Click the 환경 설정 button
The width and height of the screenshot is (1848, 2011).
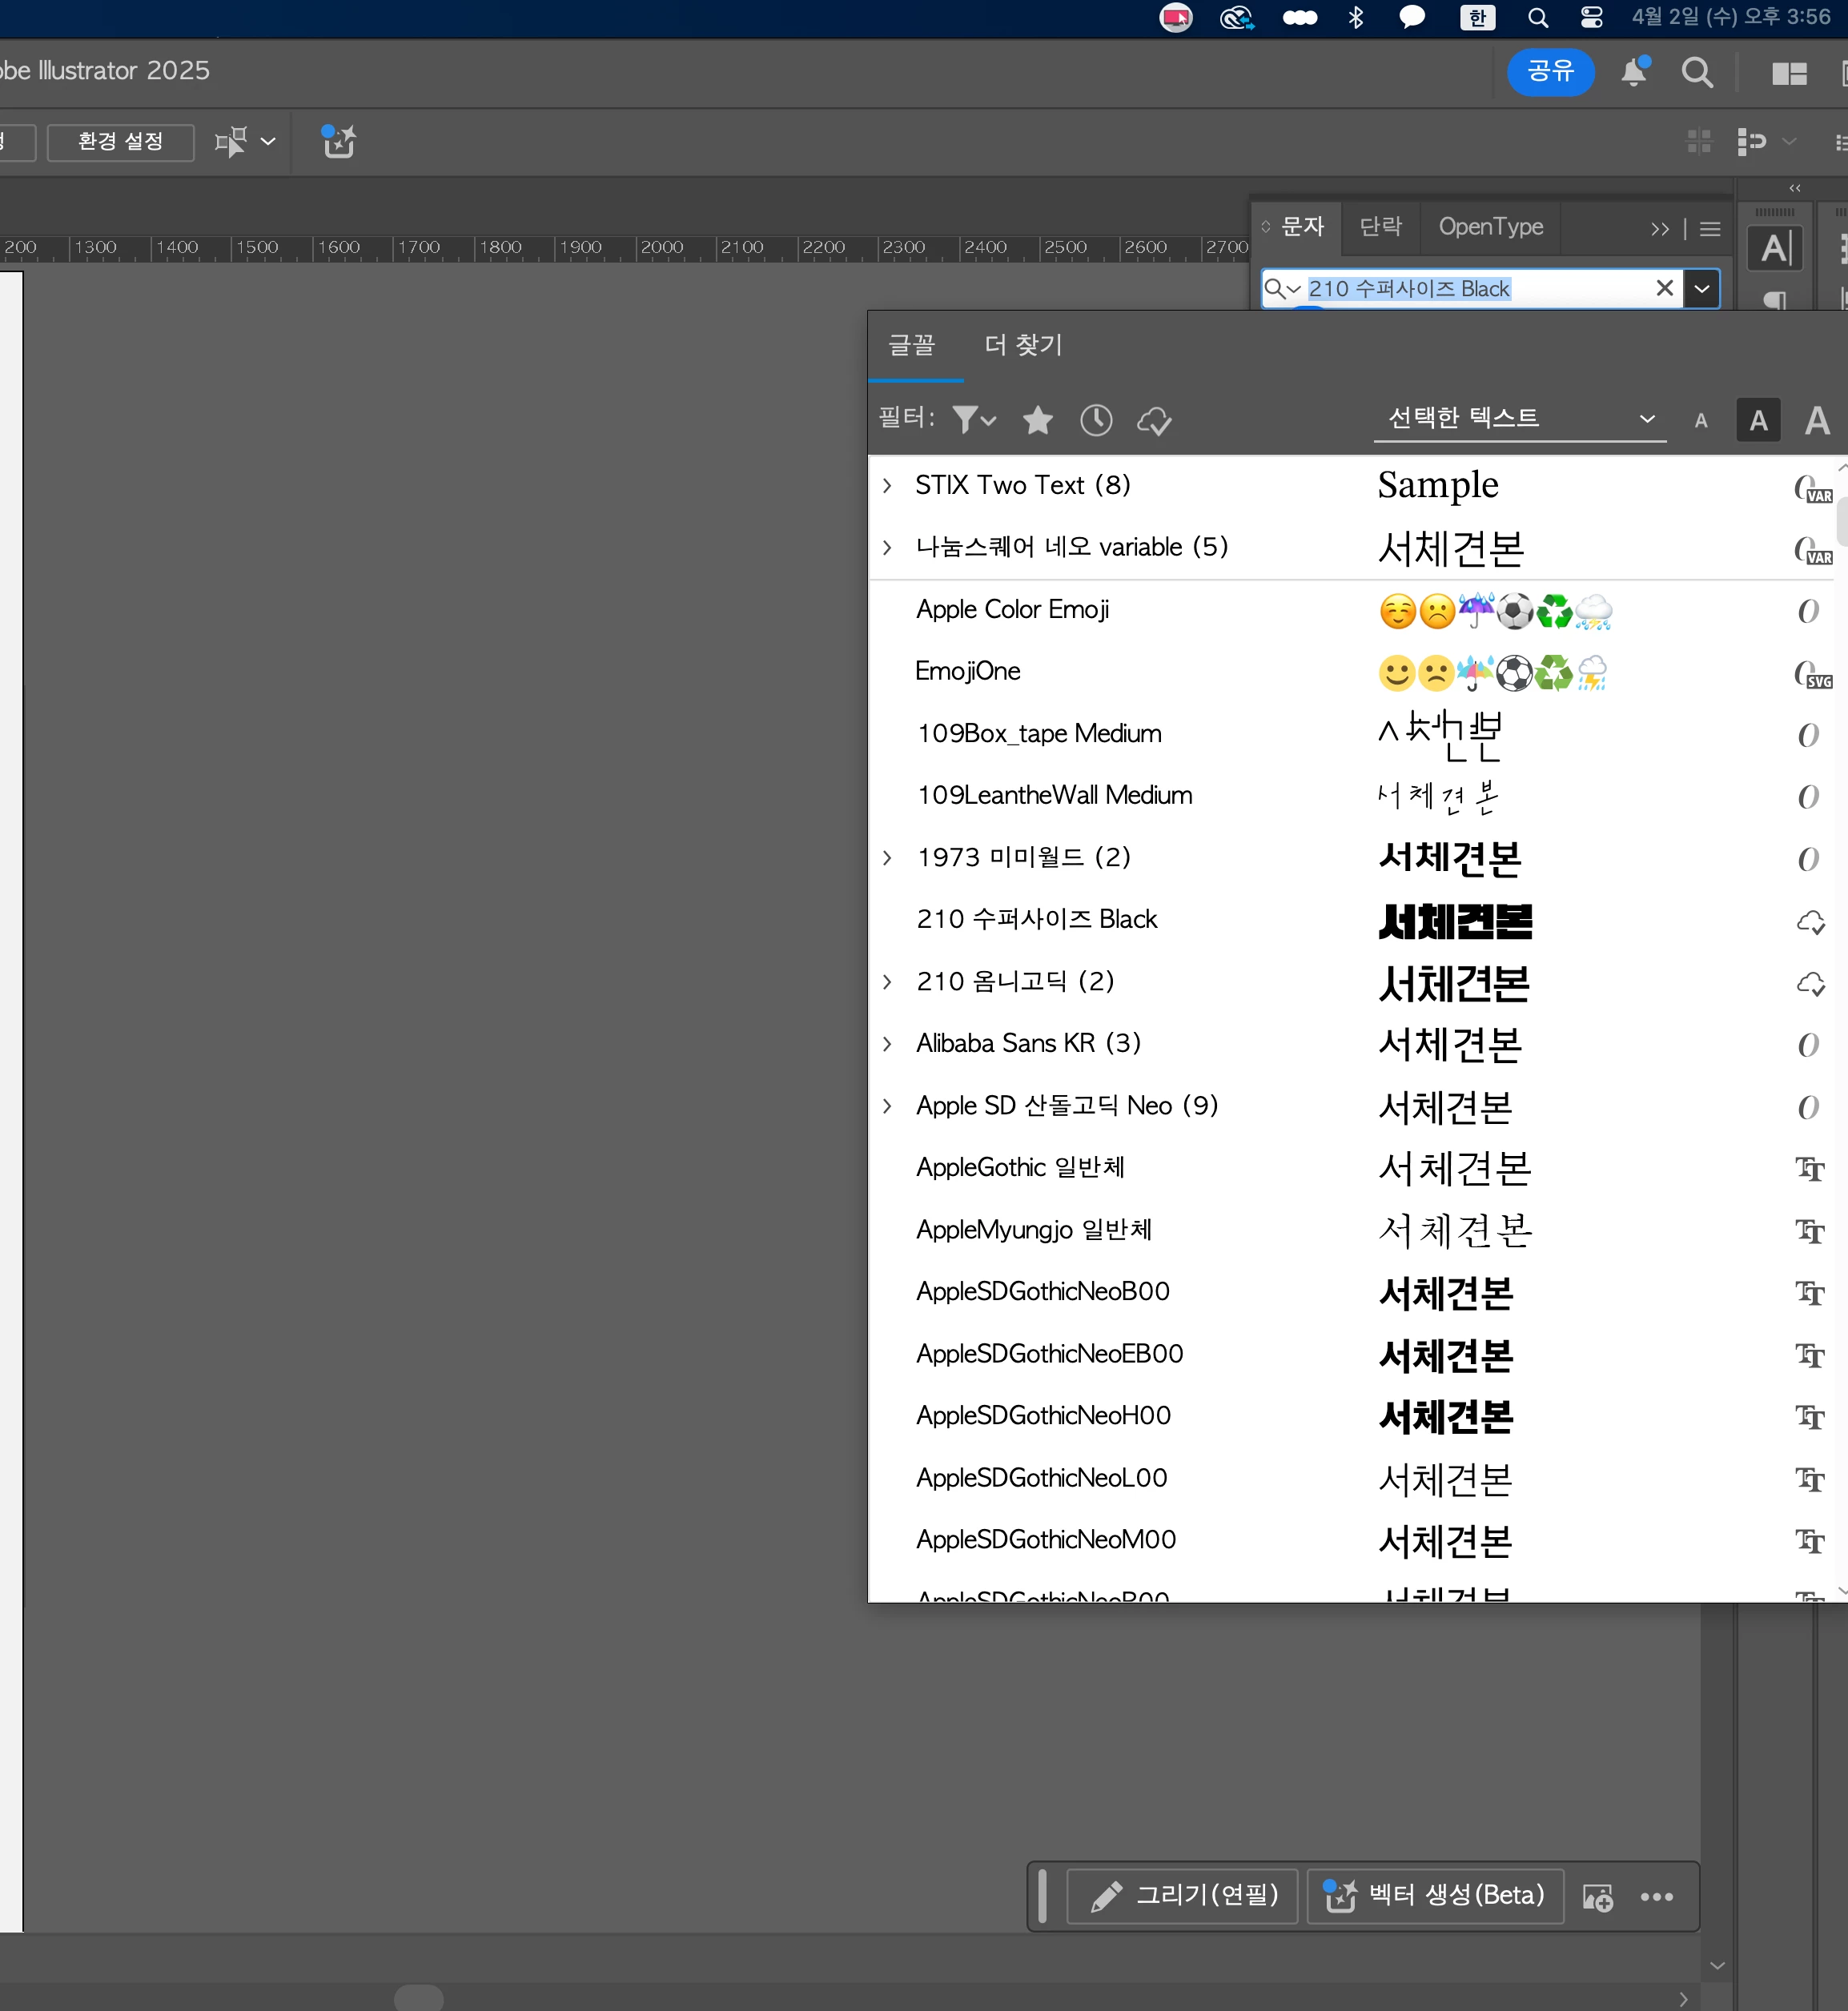click(121, 141)
